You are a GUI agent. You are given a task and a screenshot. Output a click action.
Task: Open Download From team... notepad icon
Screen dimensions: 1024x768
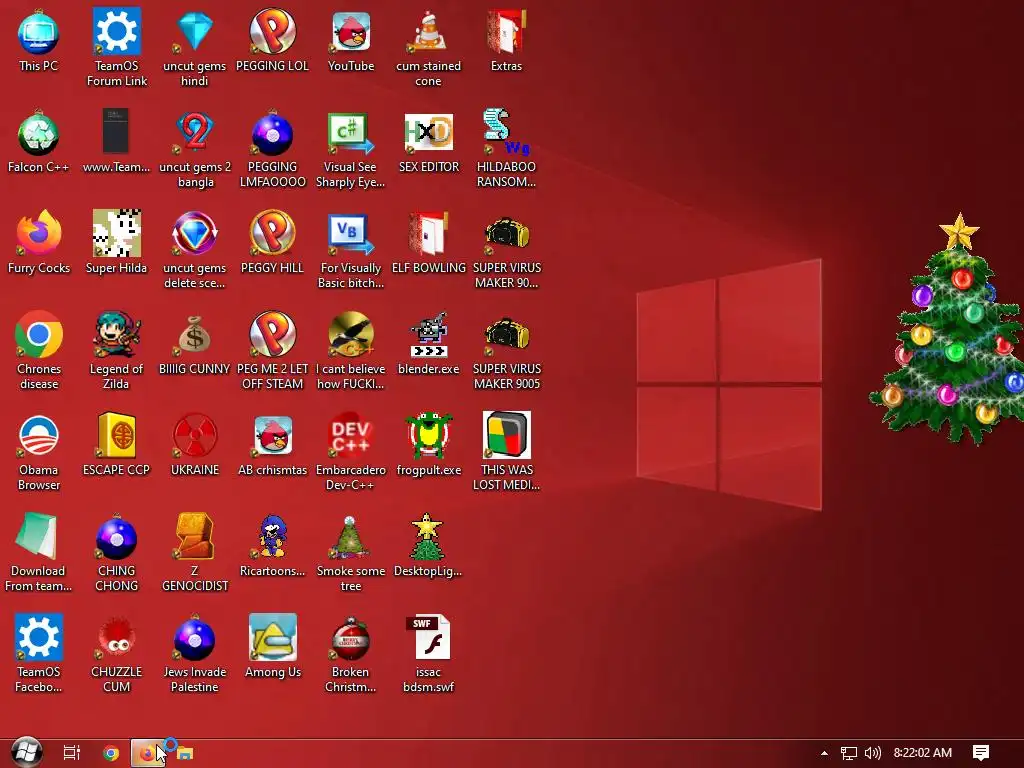tap(39, 552)
